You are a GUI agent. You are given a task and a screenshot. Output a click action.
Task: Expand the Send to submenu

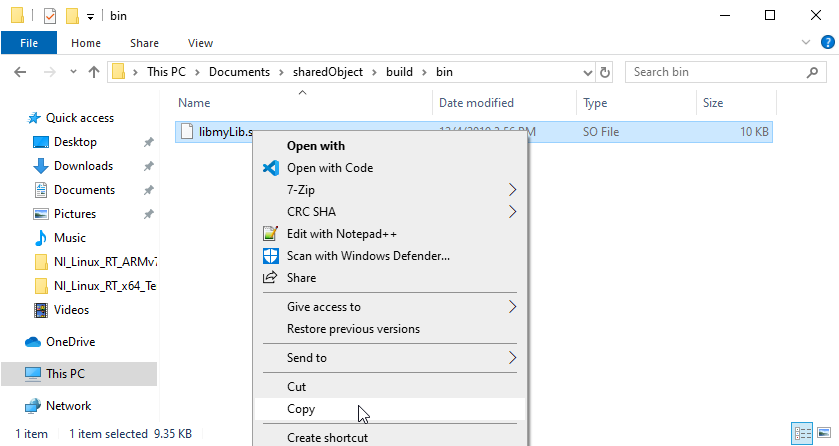click(513, 358)
